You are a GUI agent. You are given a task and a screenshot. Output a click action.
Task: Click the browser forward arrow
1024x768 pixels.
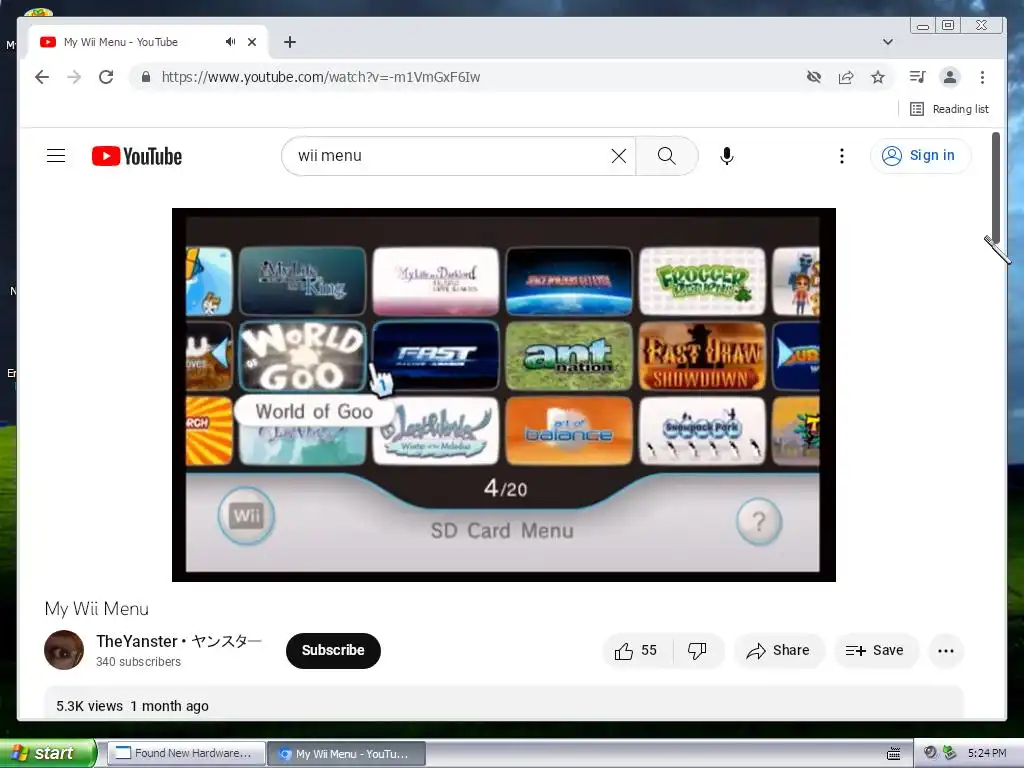pos(74,77)
